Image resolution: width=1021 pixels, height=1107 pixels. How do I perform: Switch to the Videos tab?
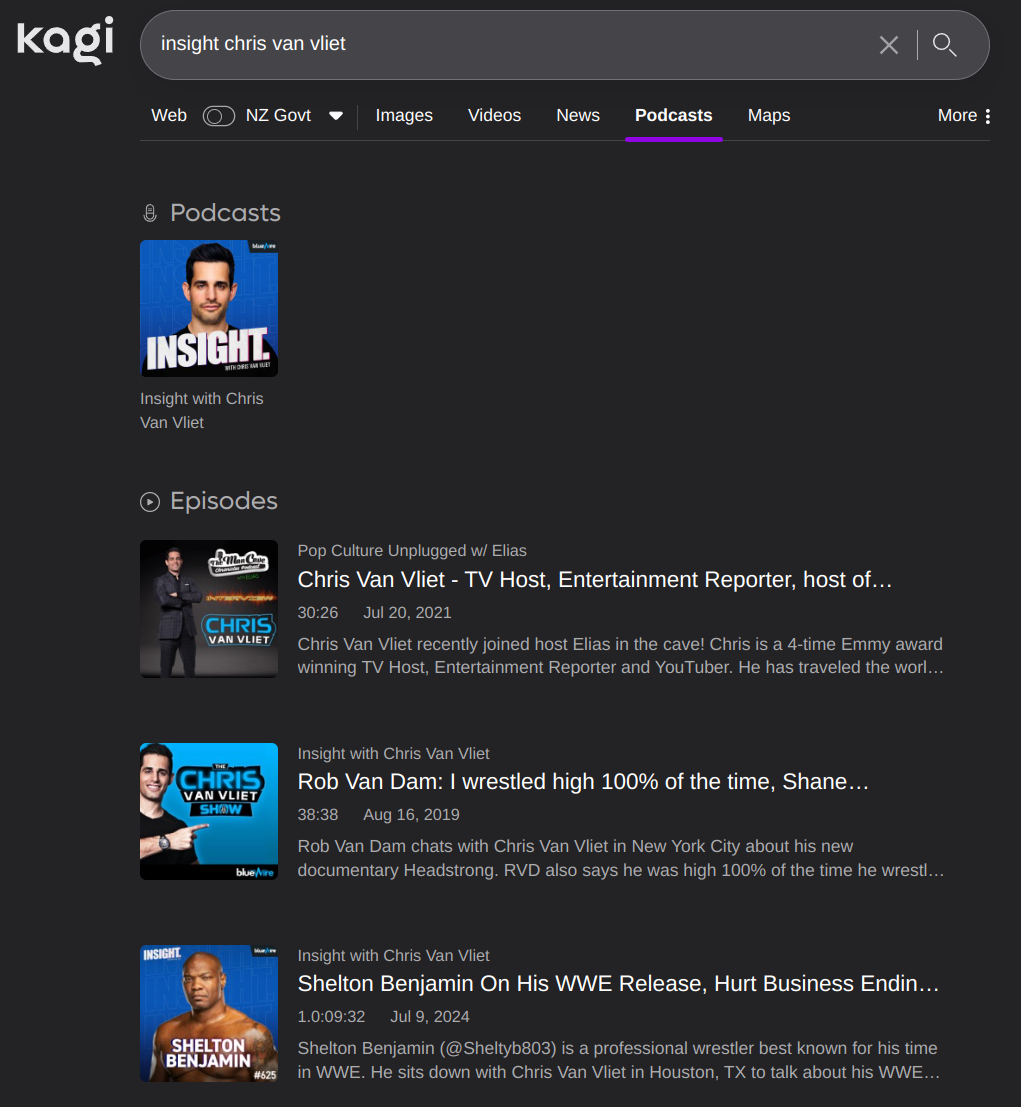click(x=494, y=116)
